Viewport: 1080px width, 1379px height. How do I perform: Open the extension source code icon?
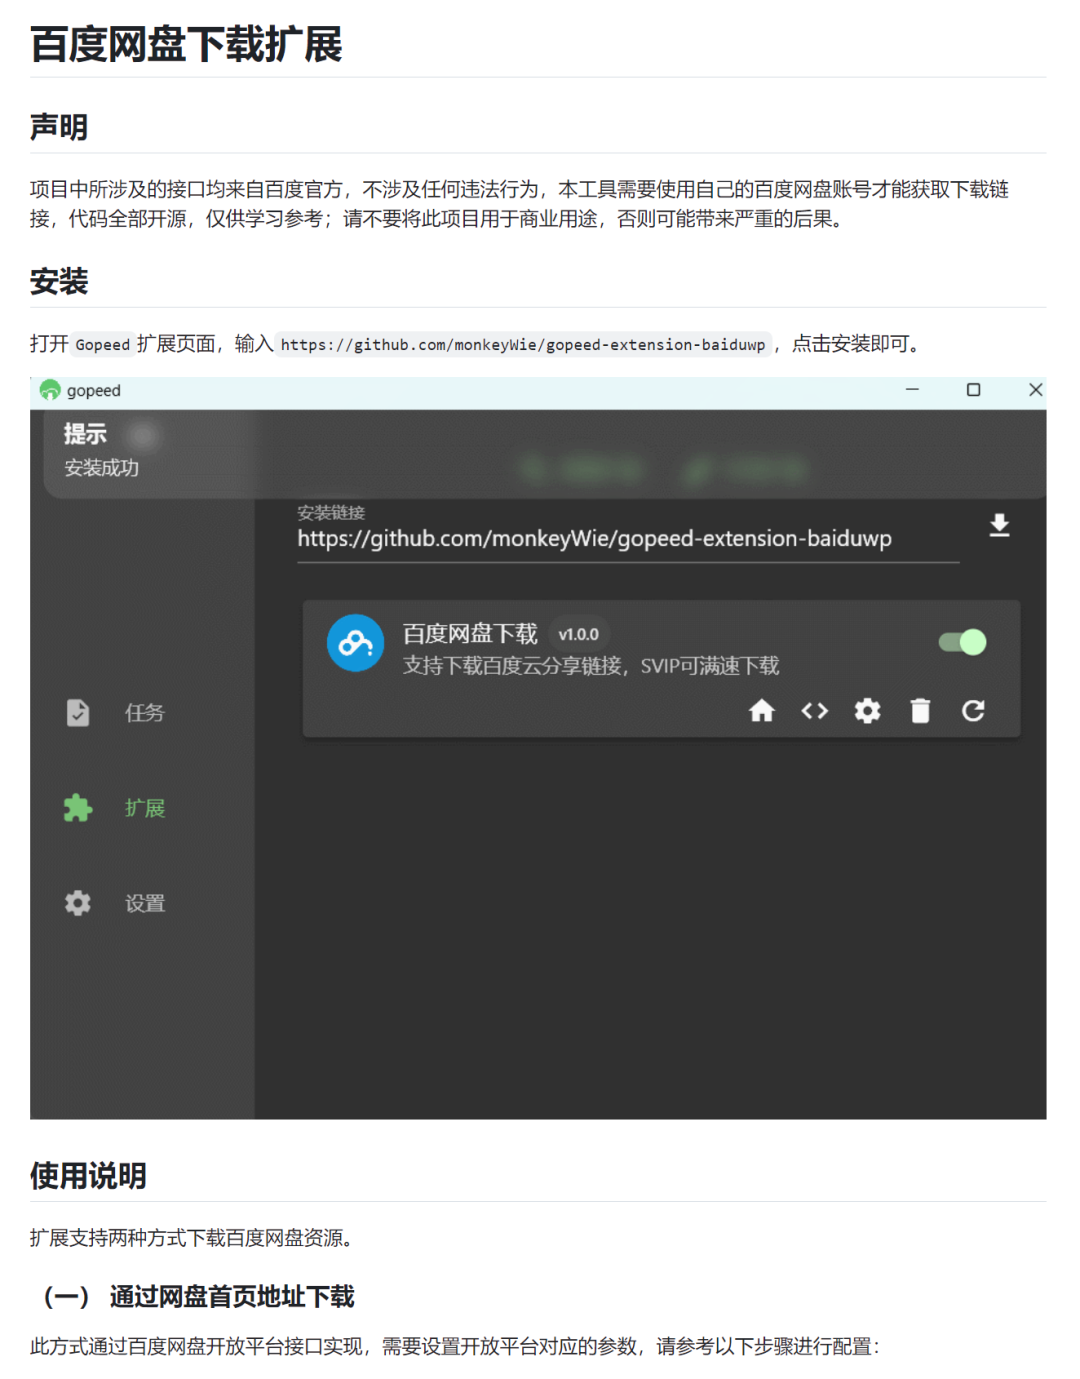tap(815, 711)
